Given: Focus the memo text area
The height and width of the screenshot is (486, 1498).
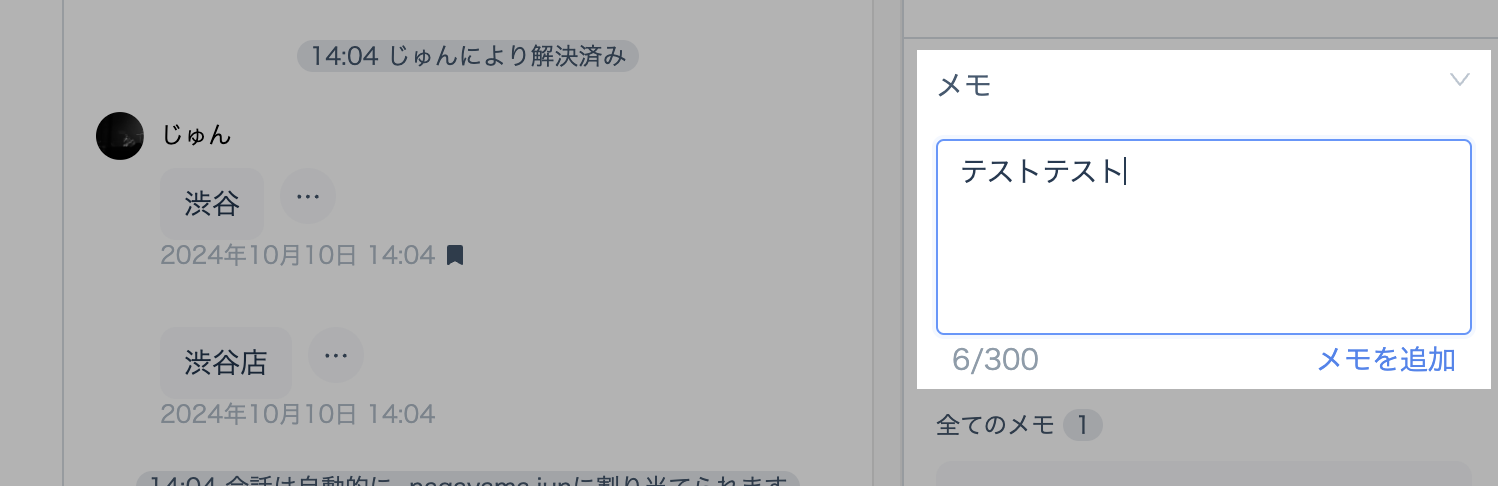Looking at the screenshot, I should tap(1204, 237).
